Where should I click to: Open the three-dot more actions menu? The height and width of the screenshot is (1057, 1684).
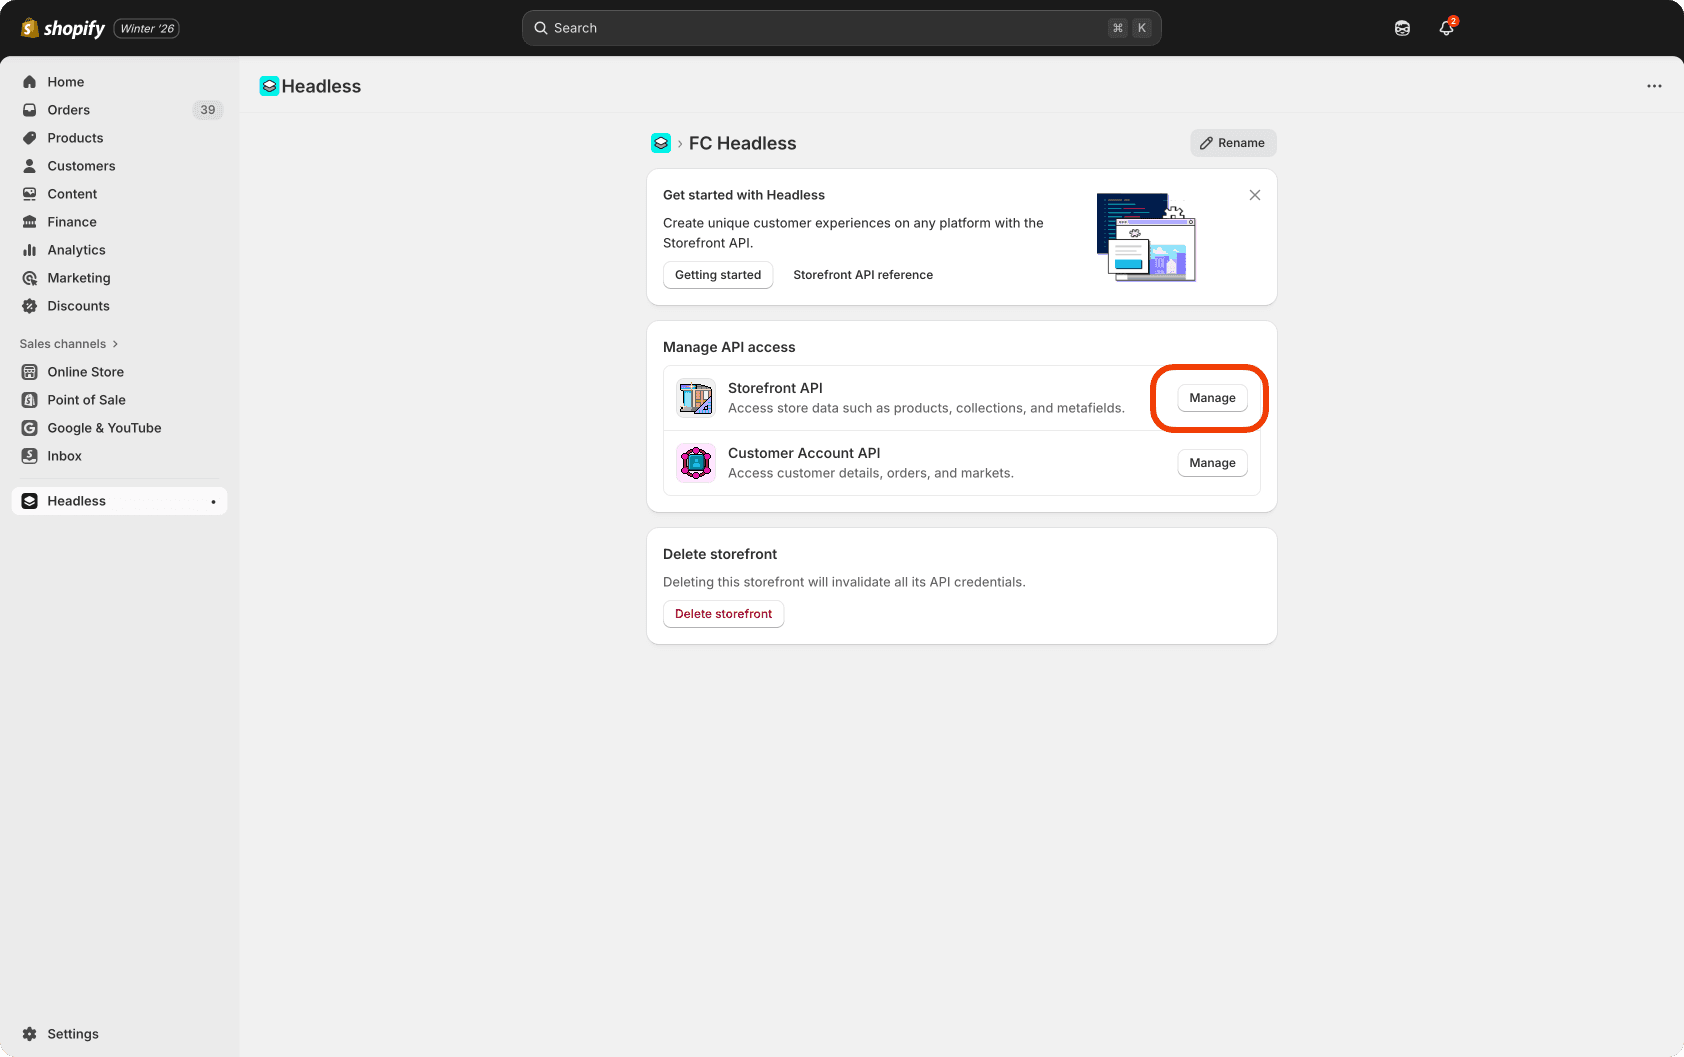pyautogui.click(x=1654, y=86)
